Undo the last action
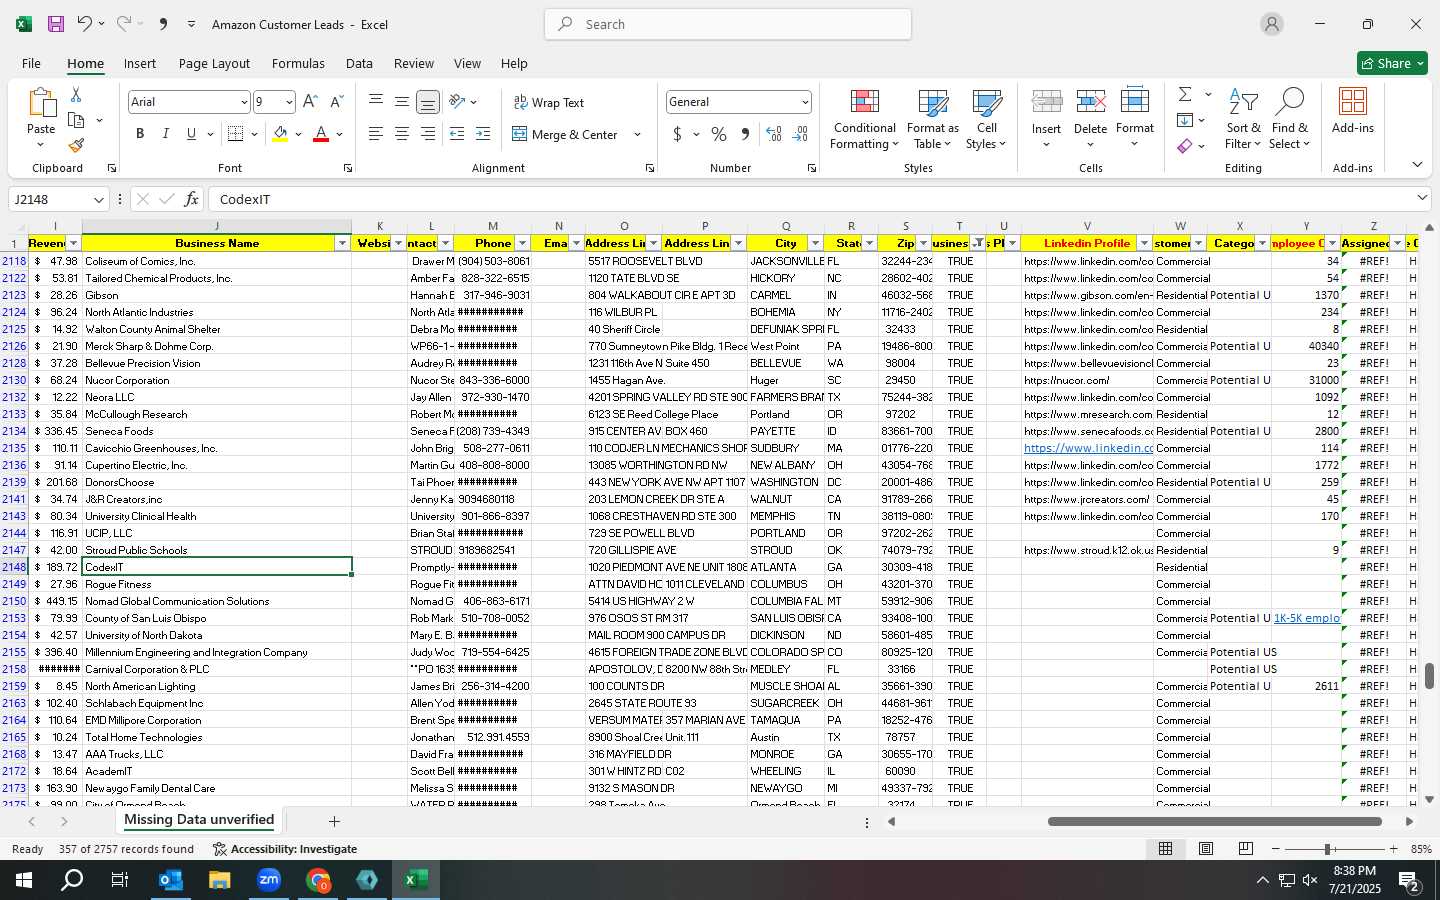Viewport: 1440px width, 900px height. click(x=85, y=24)
